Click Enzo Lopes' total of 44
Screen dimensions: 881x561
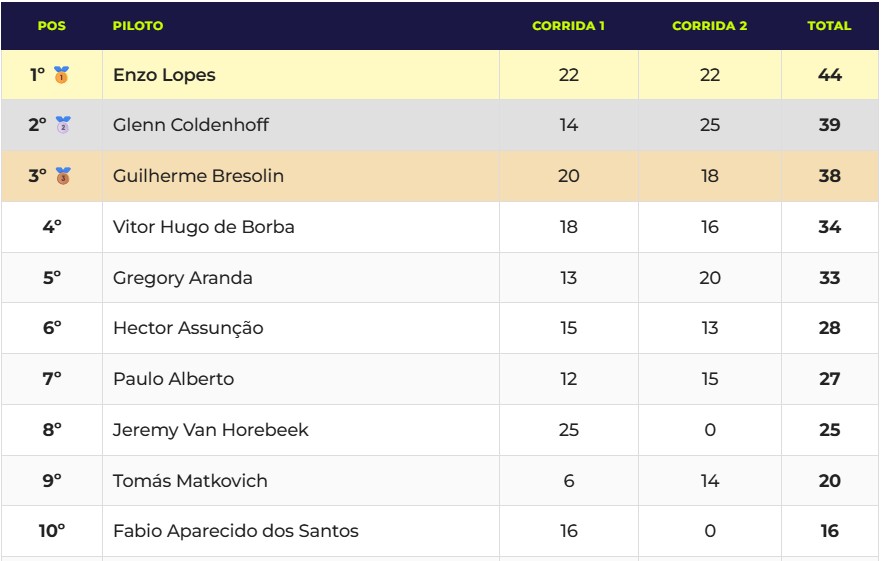coord(829,75)
